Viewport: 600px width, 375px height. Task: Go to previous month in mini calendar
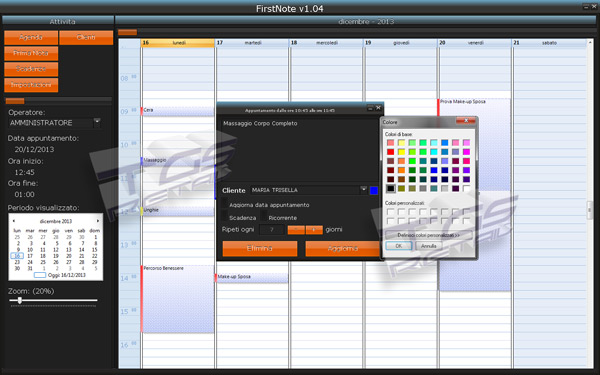point(14,221)
